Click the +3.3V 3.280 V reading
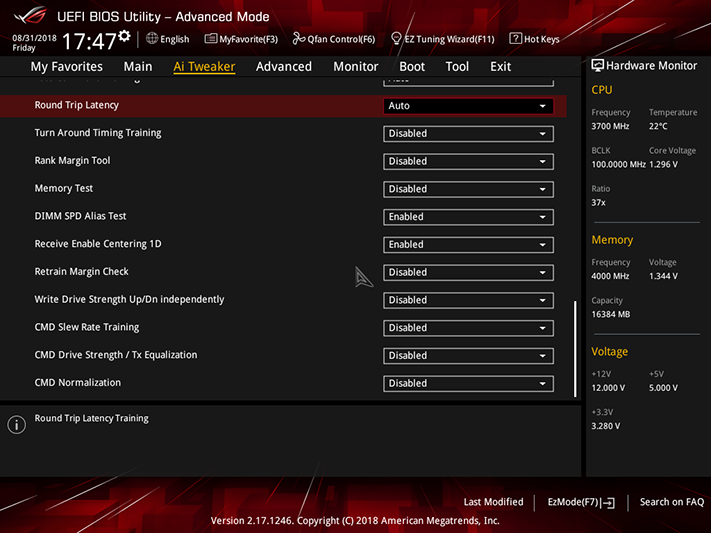 606,426
